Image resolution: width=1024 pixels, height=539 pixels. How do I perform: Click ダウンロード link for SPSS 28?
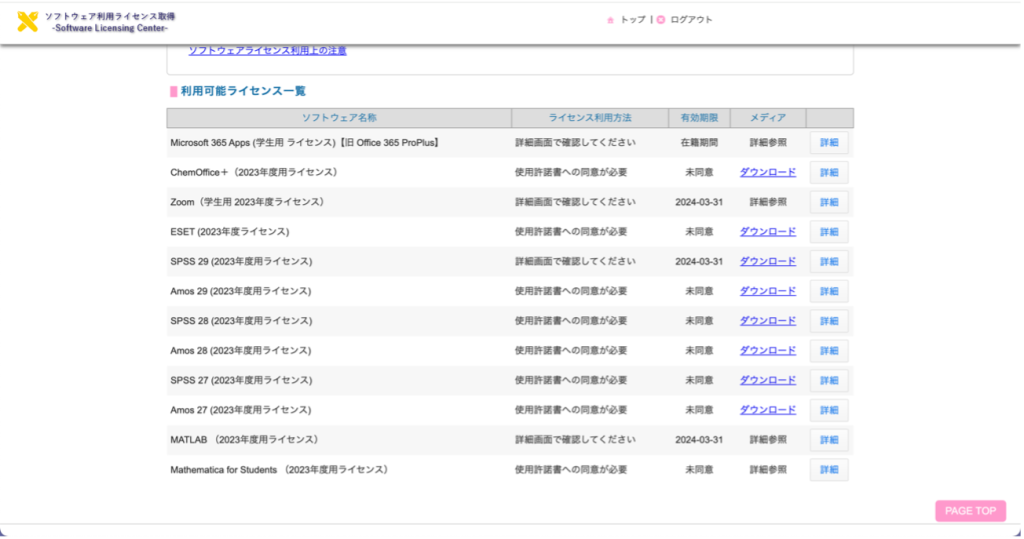767,321
